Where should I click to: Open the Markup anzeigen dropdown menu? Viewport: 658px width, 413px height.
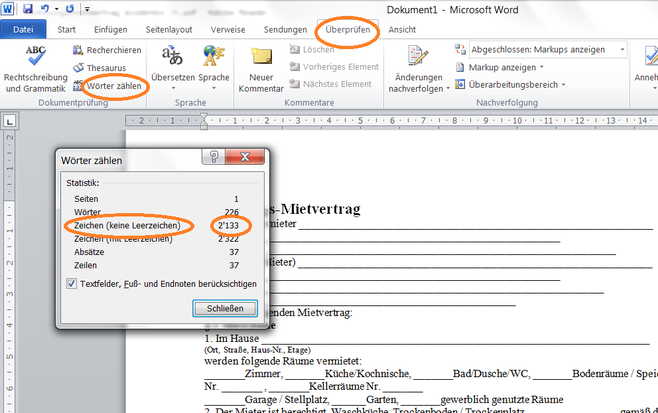point(542,67)
